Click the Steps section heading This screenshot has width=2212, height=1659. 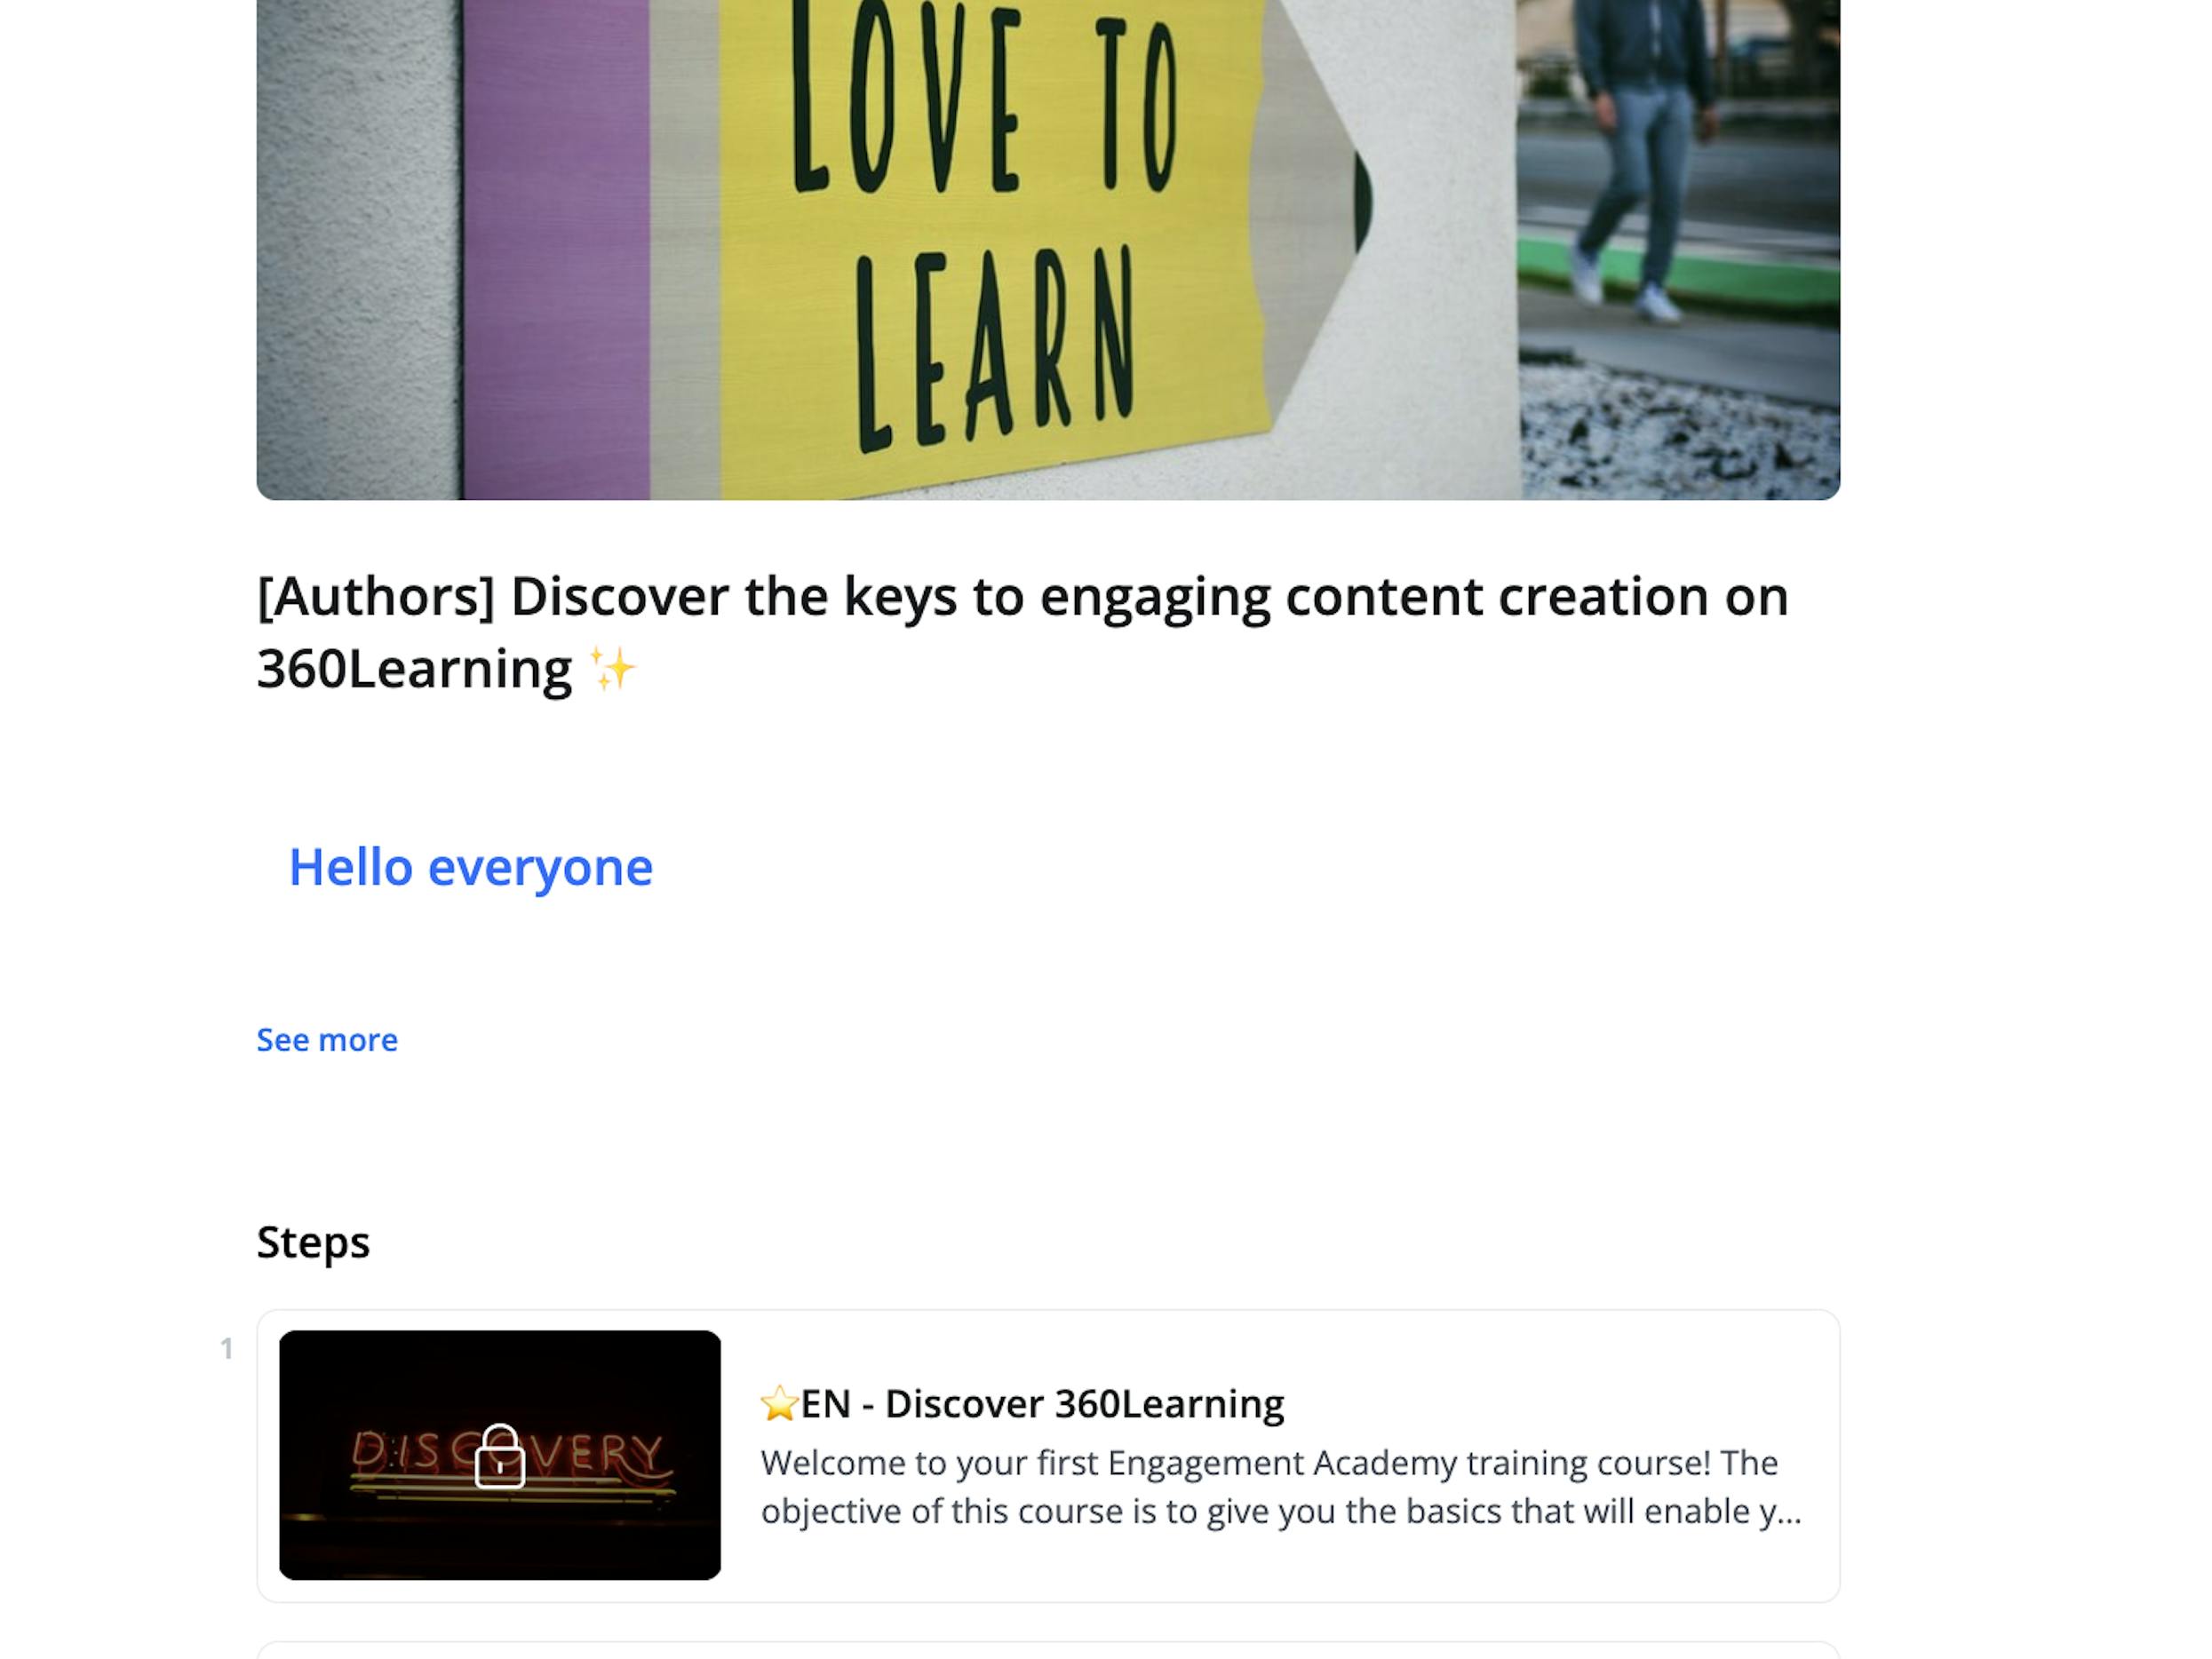coord(313,1242)
